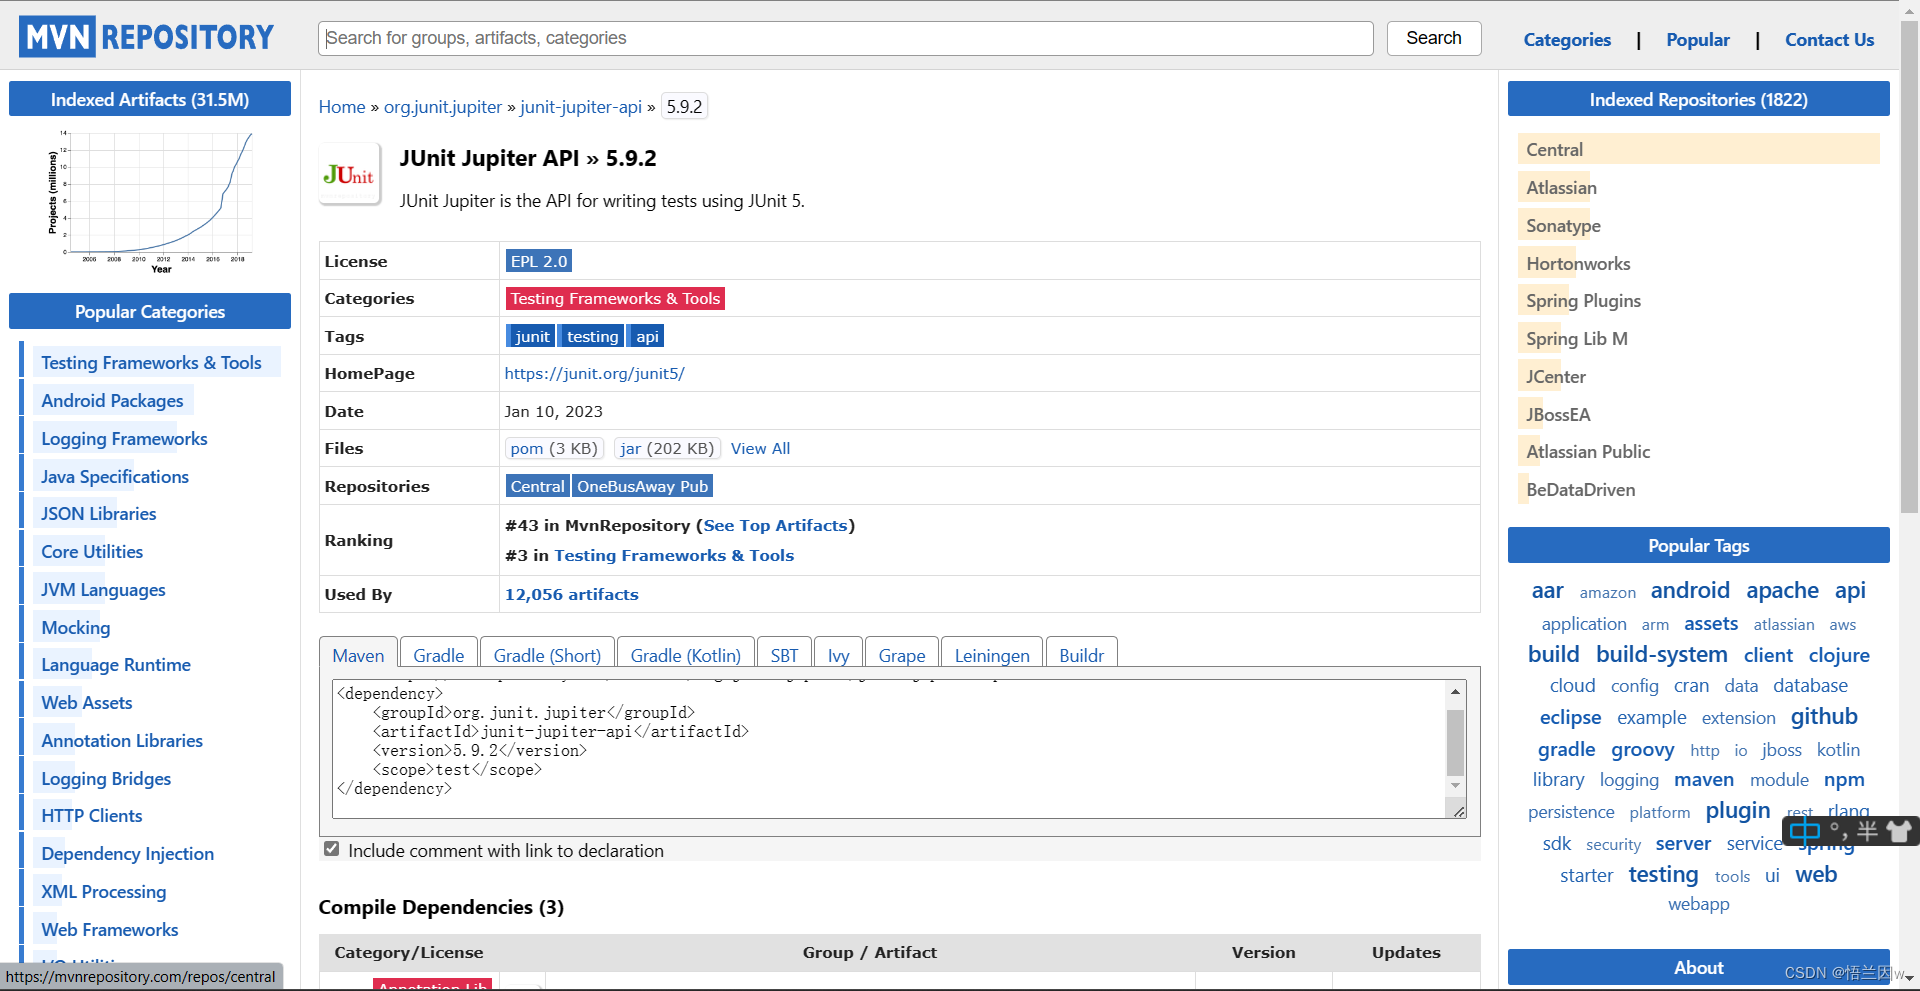The image size is (1920, 991).
Task: Open View All files link
Action: (x=760, y=449)
